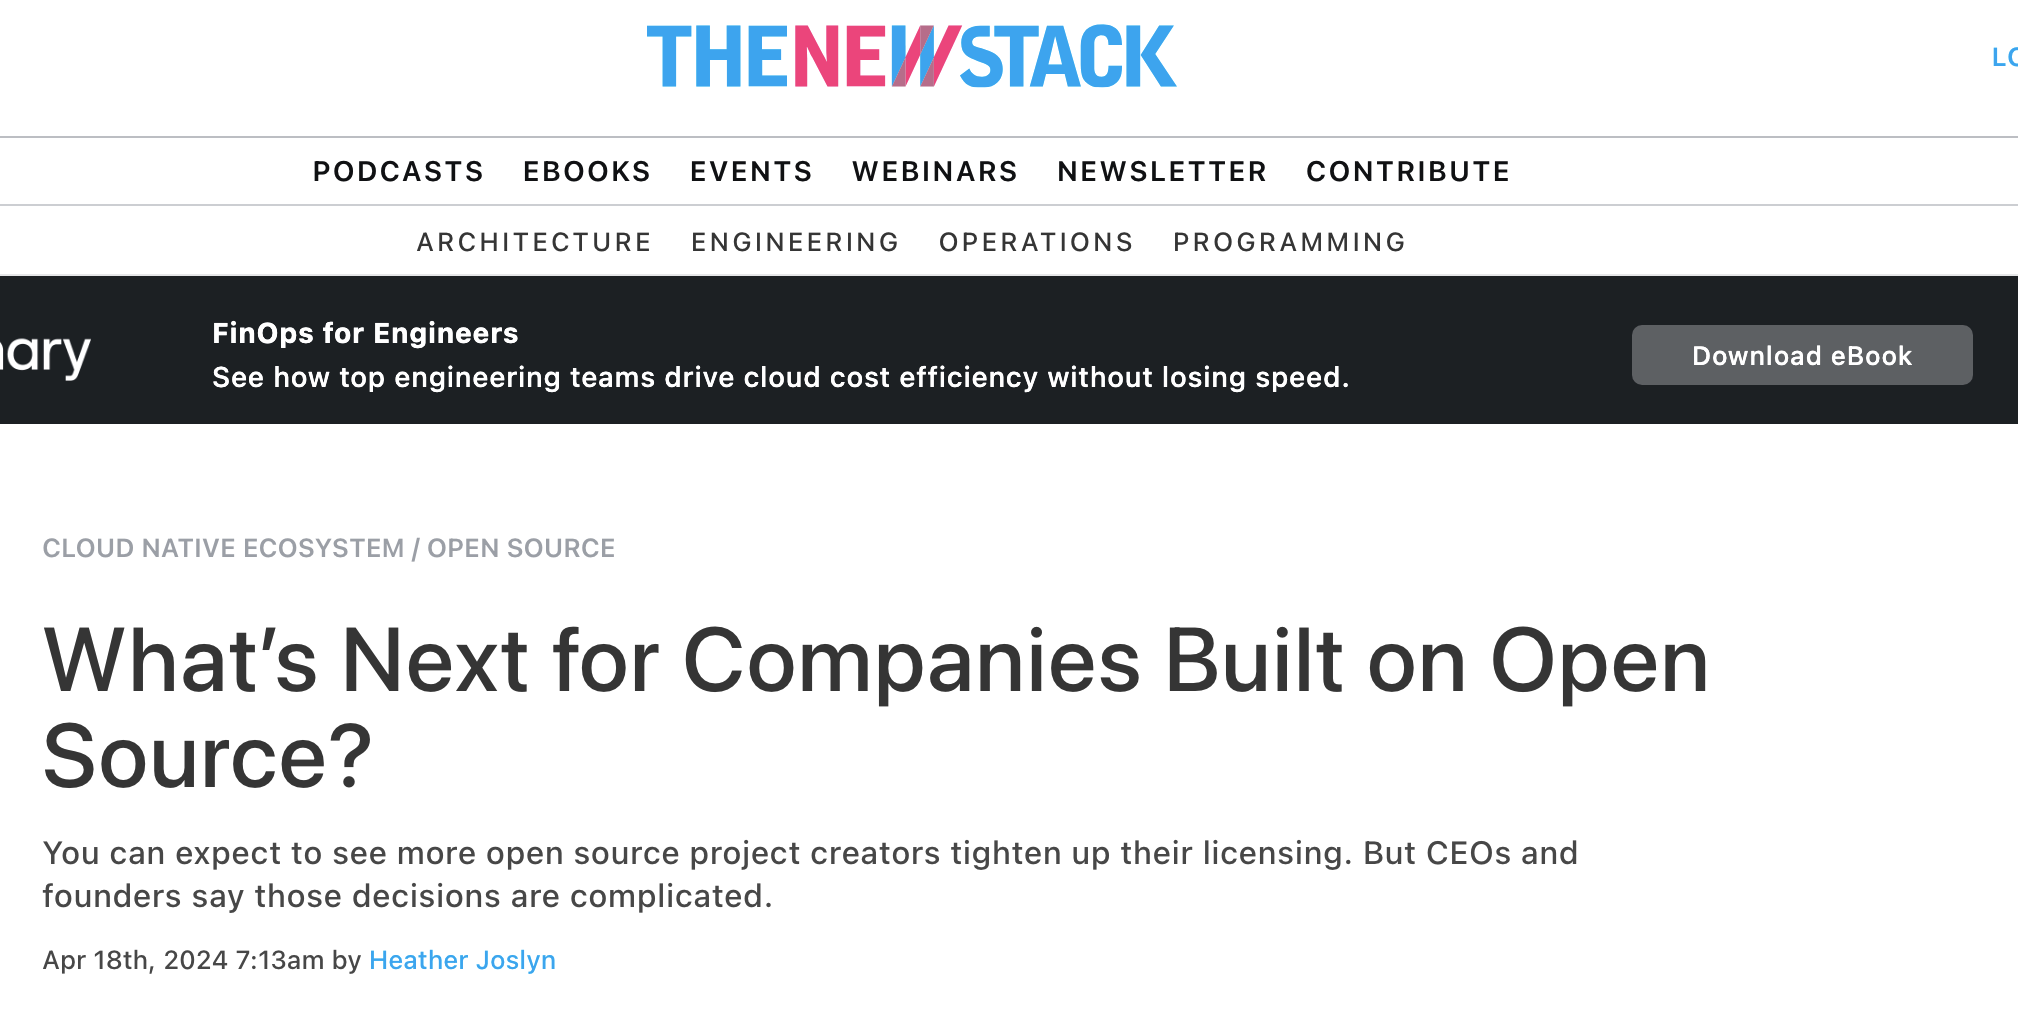Click the sponsor logo in the banner

[x=46, y=354]
